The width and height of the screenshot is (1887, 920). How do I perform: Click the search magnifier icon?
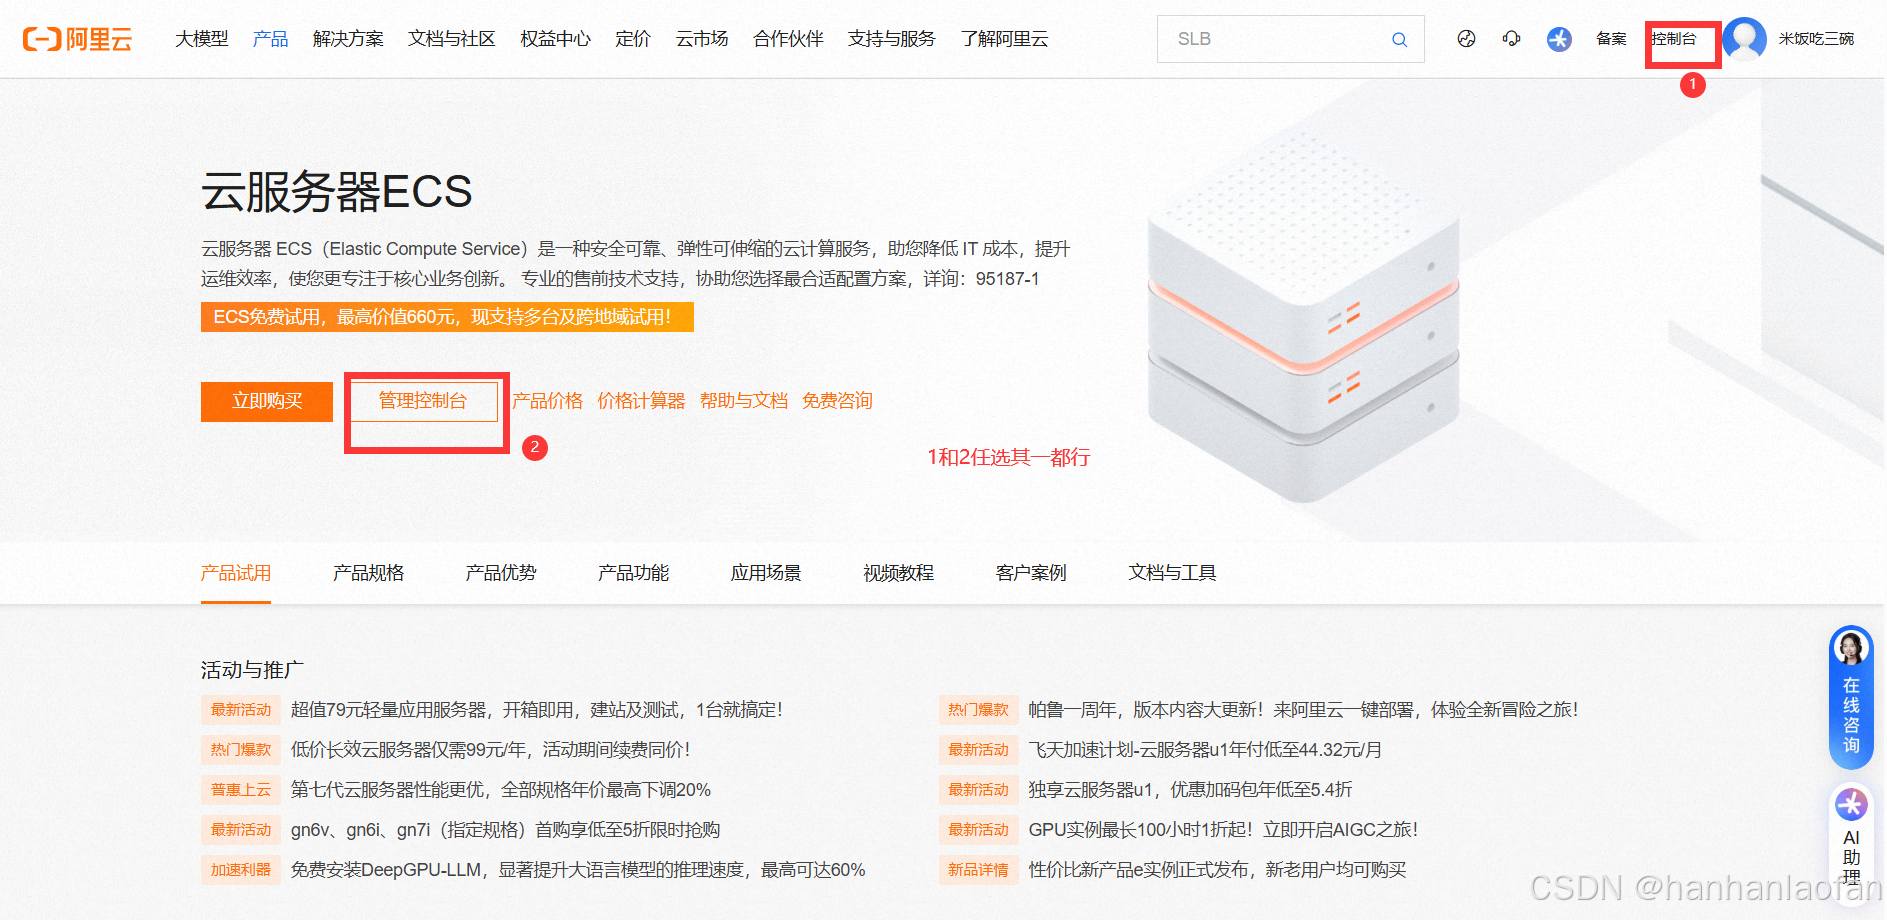tap(1399, 39)
